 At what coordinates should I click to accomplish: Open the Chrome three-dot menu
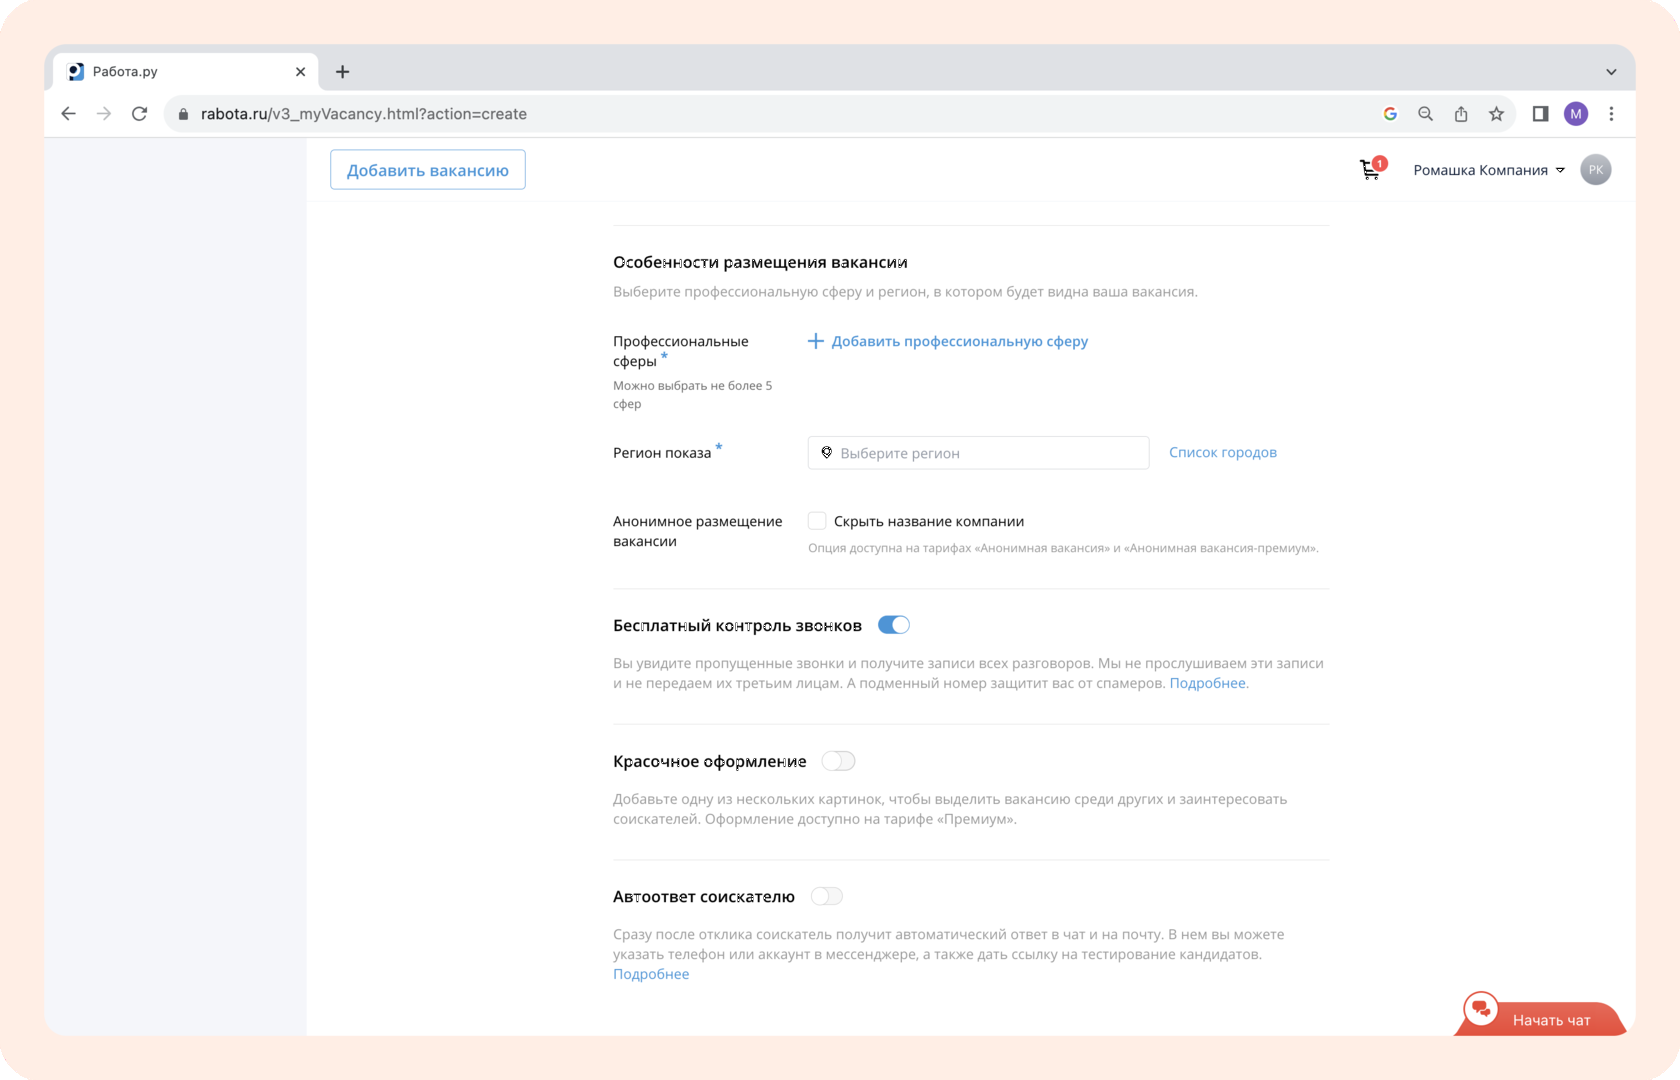click(1611, 114)
